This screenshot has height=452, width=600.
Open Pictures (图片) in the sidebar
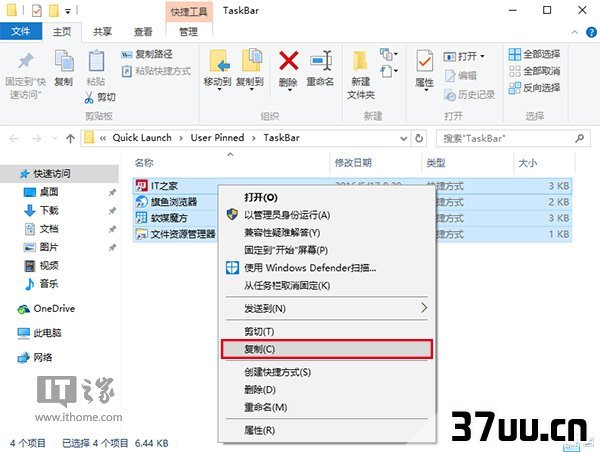tap(49, 247)
